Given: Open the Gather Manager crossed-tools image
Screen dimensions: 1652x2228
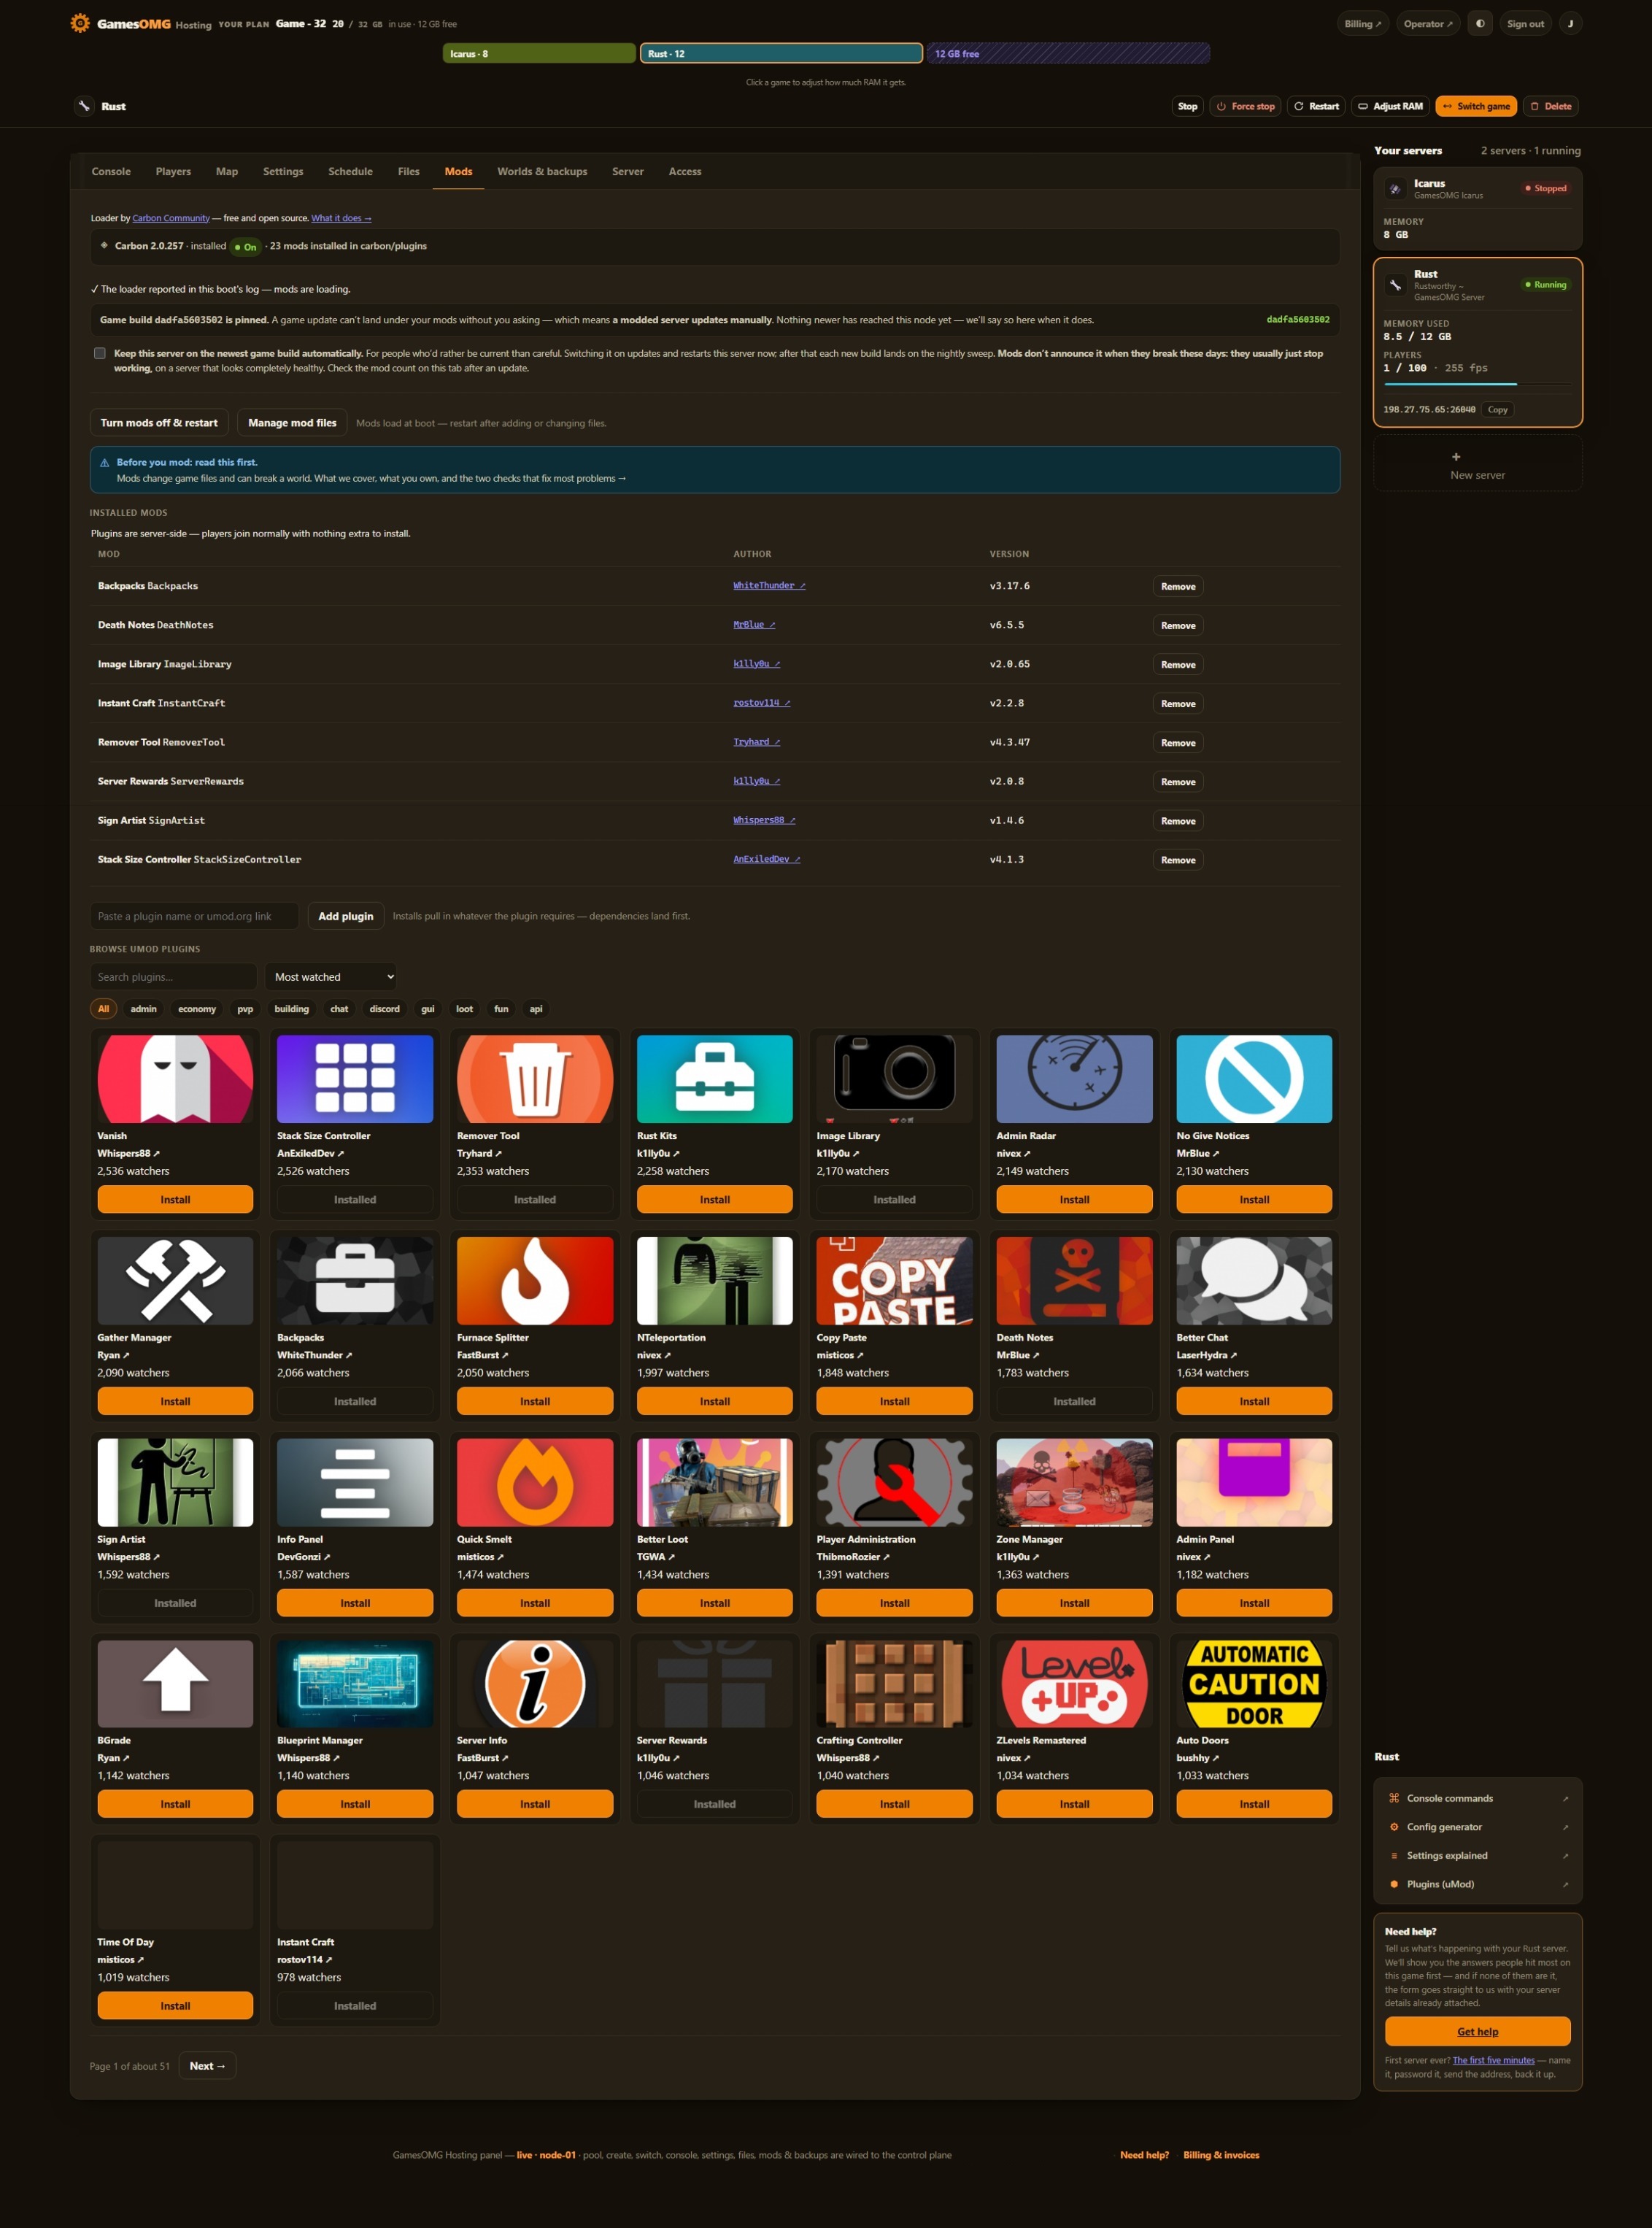Looking at the screenshot, I should click(x=175, y=1280).
